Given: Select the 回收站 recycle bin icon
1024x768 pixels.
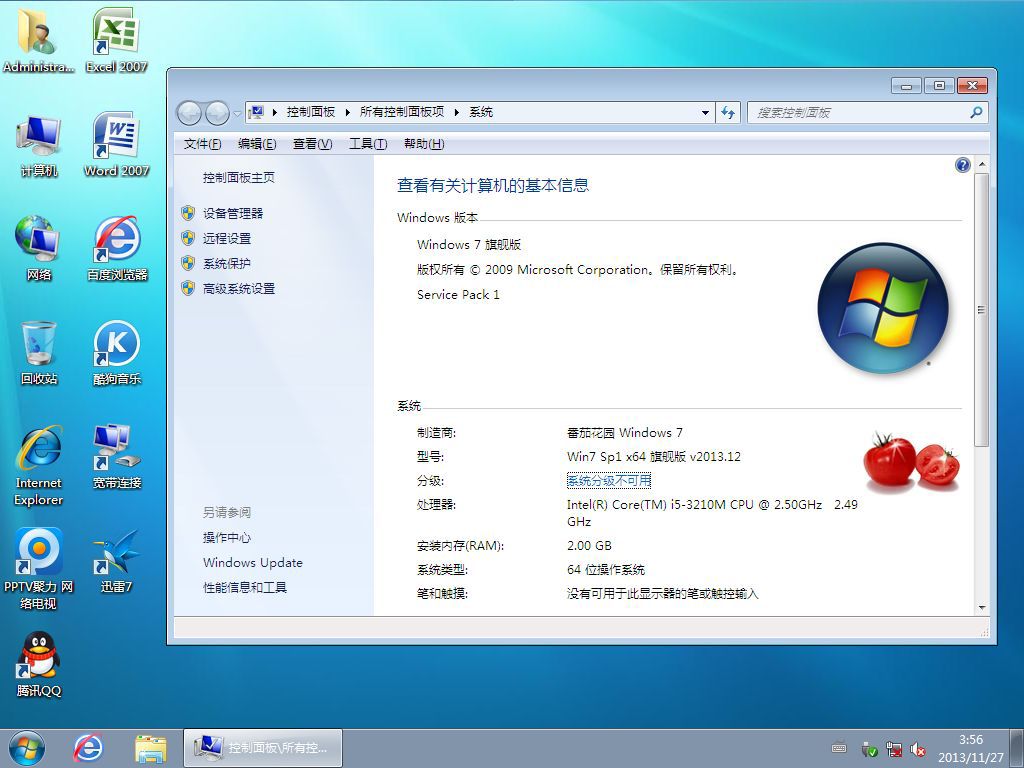Looking at the screenshot, I should click(x=39, y=353).
